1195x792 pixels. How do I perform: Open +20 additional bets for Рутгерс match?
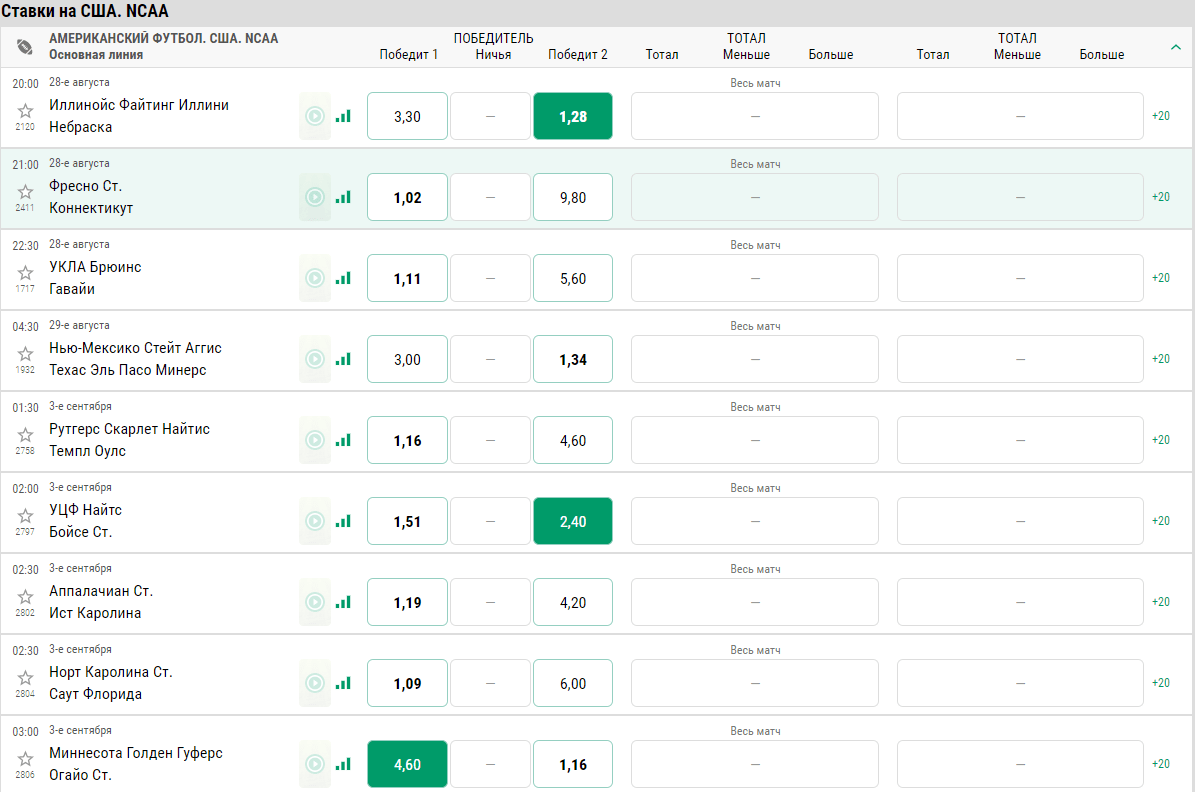click(1161, 440)
